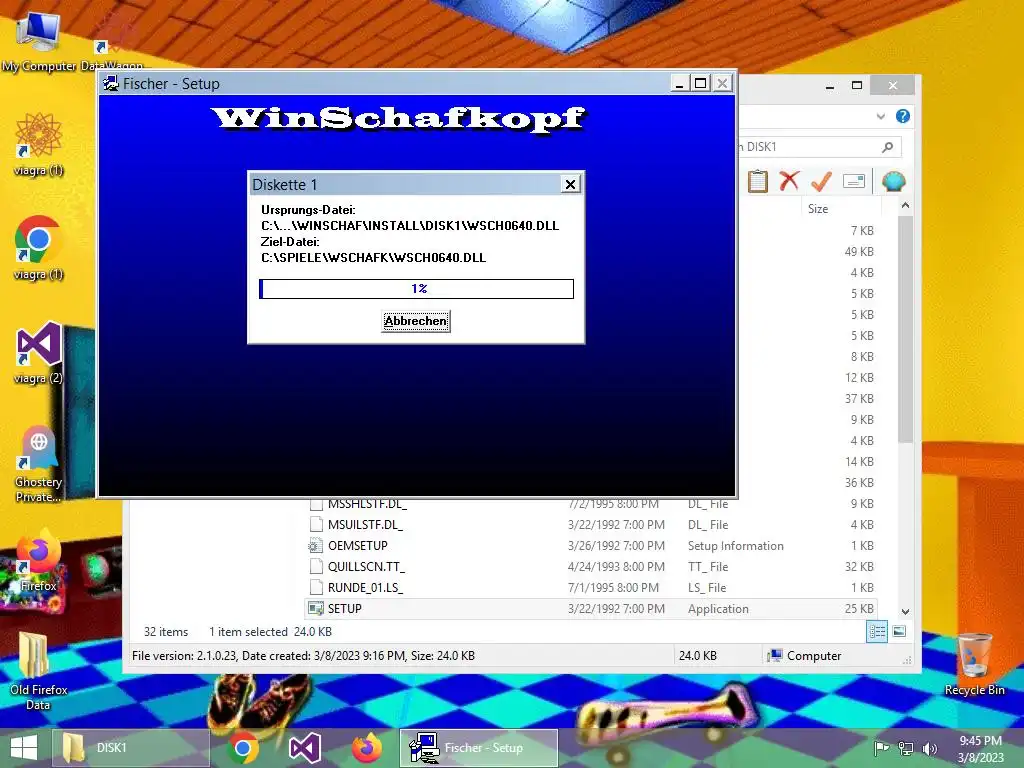Expand the Explorer ribbon with the chevron
The image size is (1024, 768).
click(880, 116)
